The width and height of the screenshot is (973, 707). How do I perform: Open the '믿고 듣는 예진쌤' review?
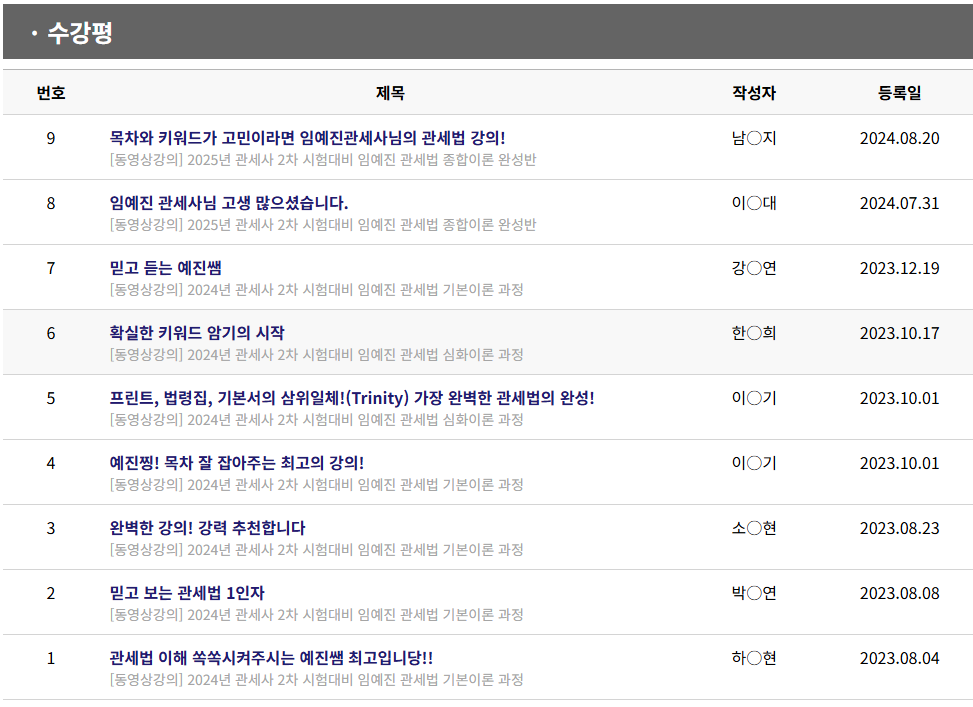coord(165,268)
